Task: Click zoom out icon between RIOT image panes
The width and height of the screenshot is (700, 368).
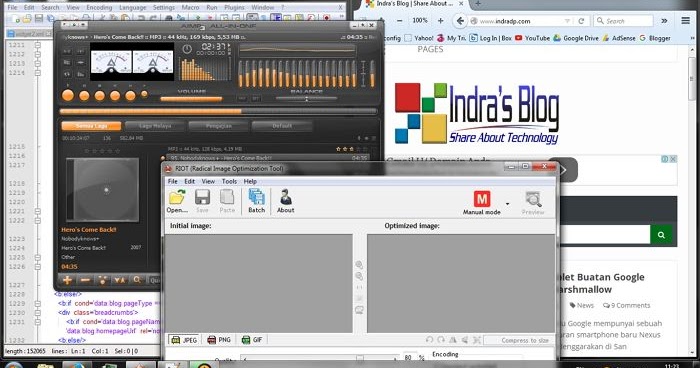Action: pos(359,276)
